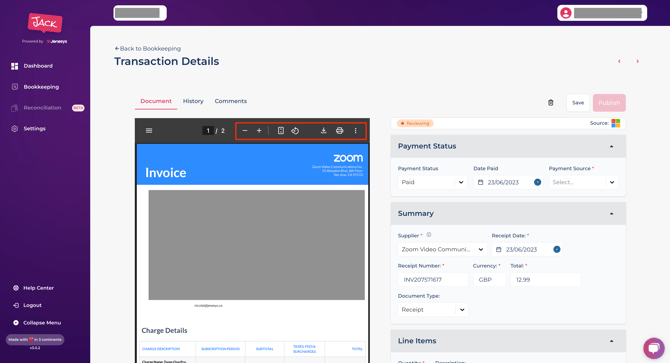Image resolution: width=670 pixels, height=363 pixels.
Task: Open the user account menu
Action: pyautogui.click(x=602, y=13)
